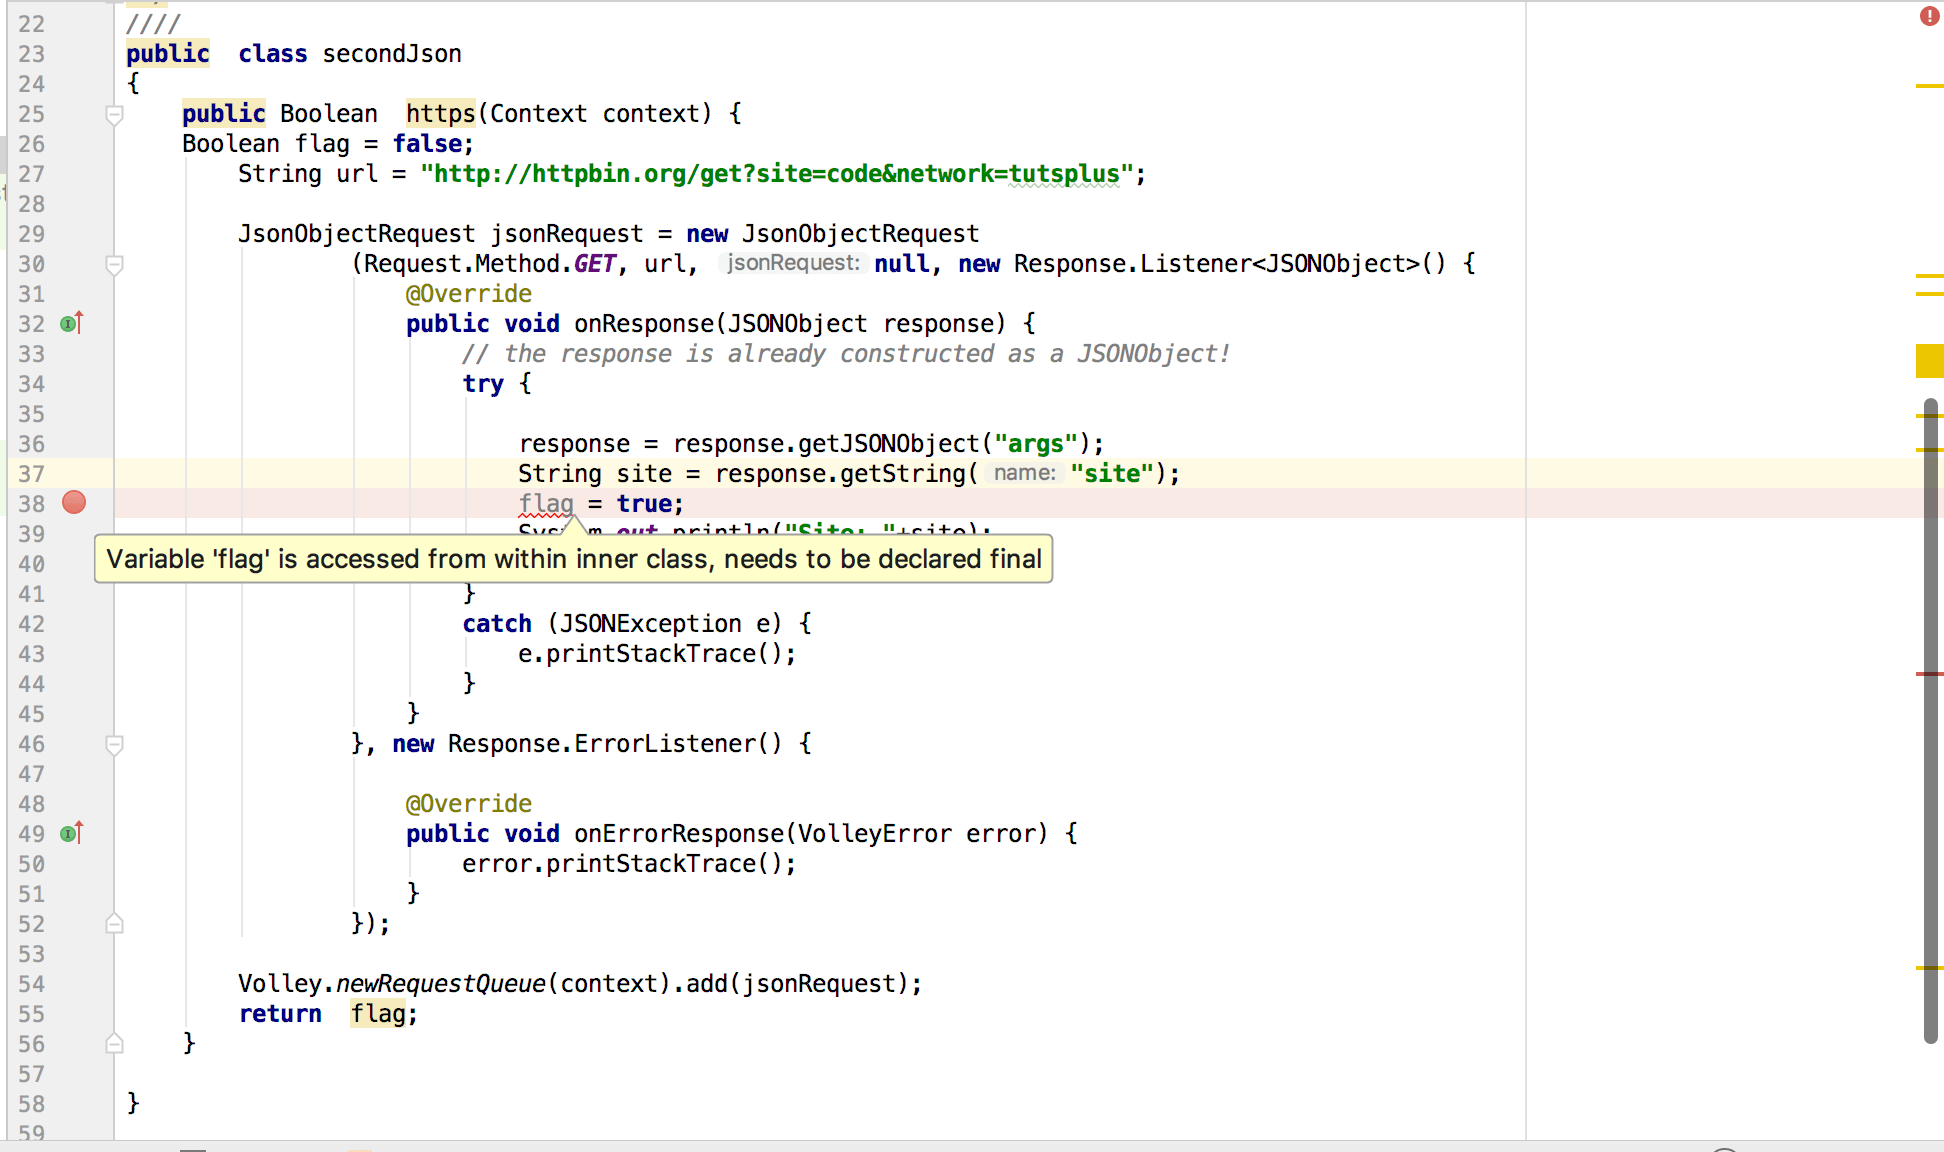Click the highlighted https method name
Screen dimensions: 1944x1152
click(x=440, y=114)
